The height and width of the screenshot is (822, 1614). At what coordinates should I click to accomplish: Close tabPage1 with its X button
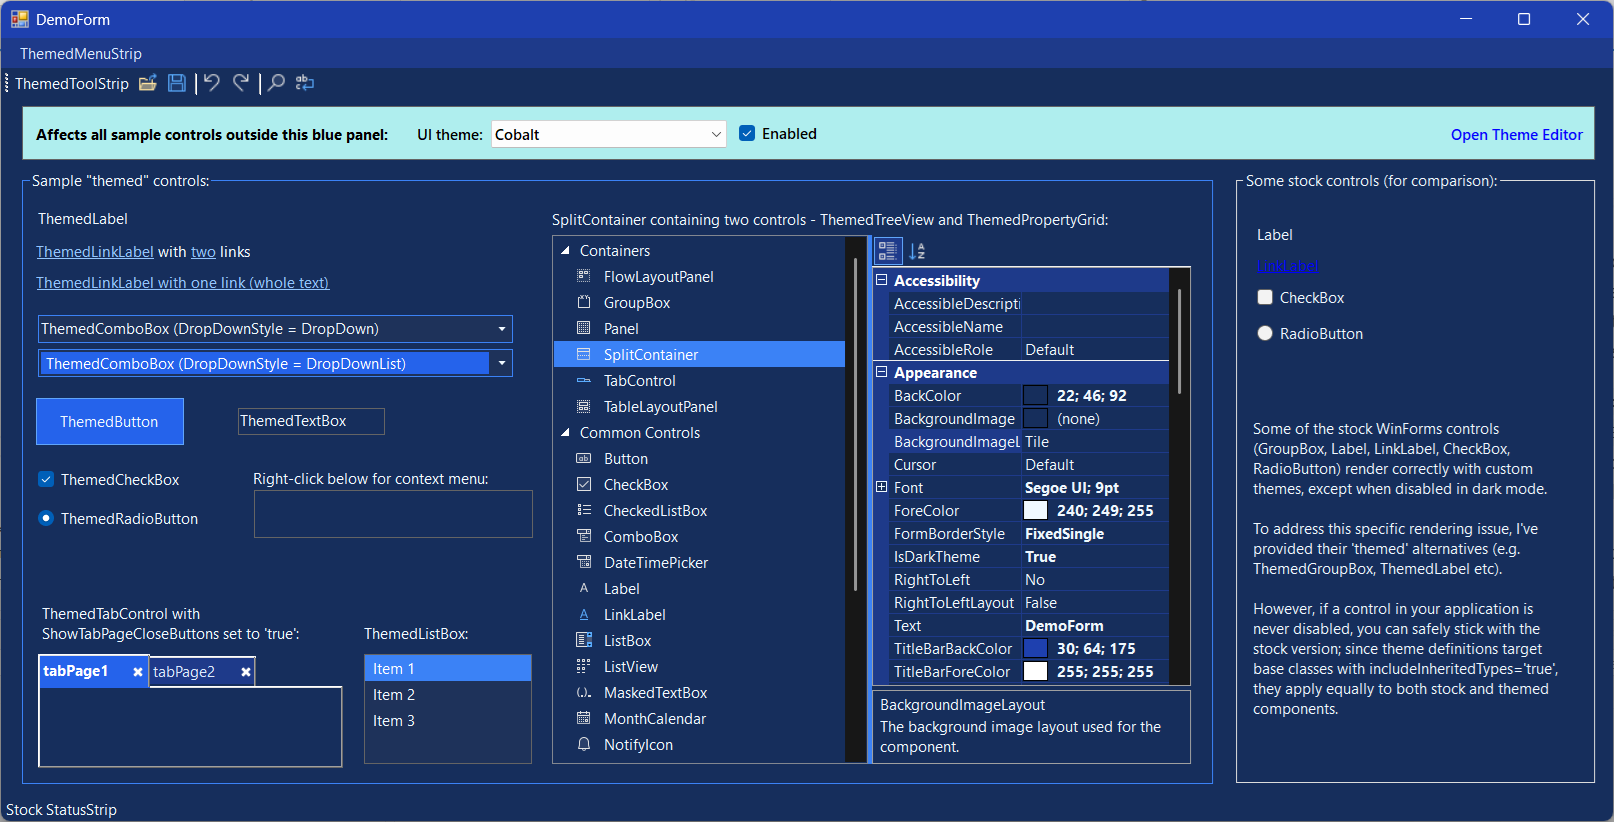tap(138, 672)
